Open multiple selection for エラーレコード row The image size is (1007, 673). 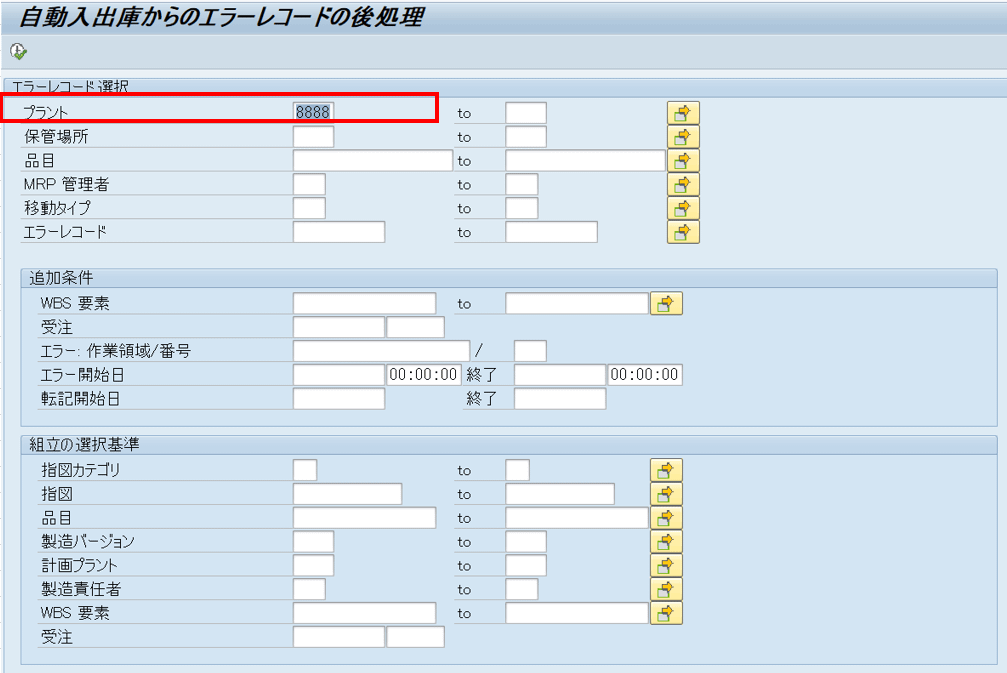pos(683,233)
